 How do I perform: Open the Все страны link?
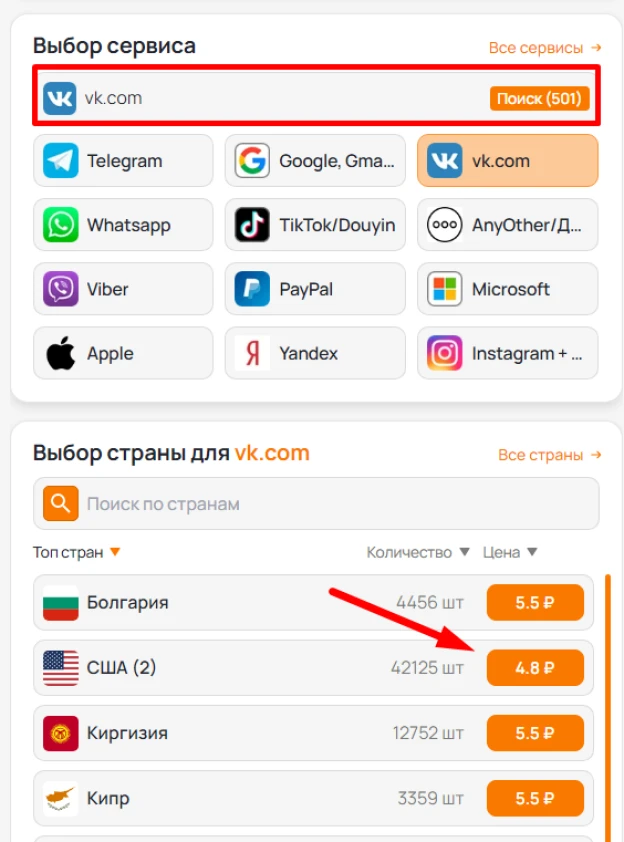(549, 455)
